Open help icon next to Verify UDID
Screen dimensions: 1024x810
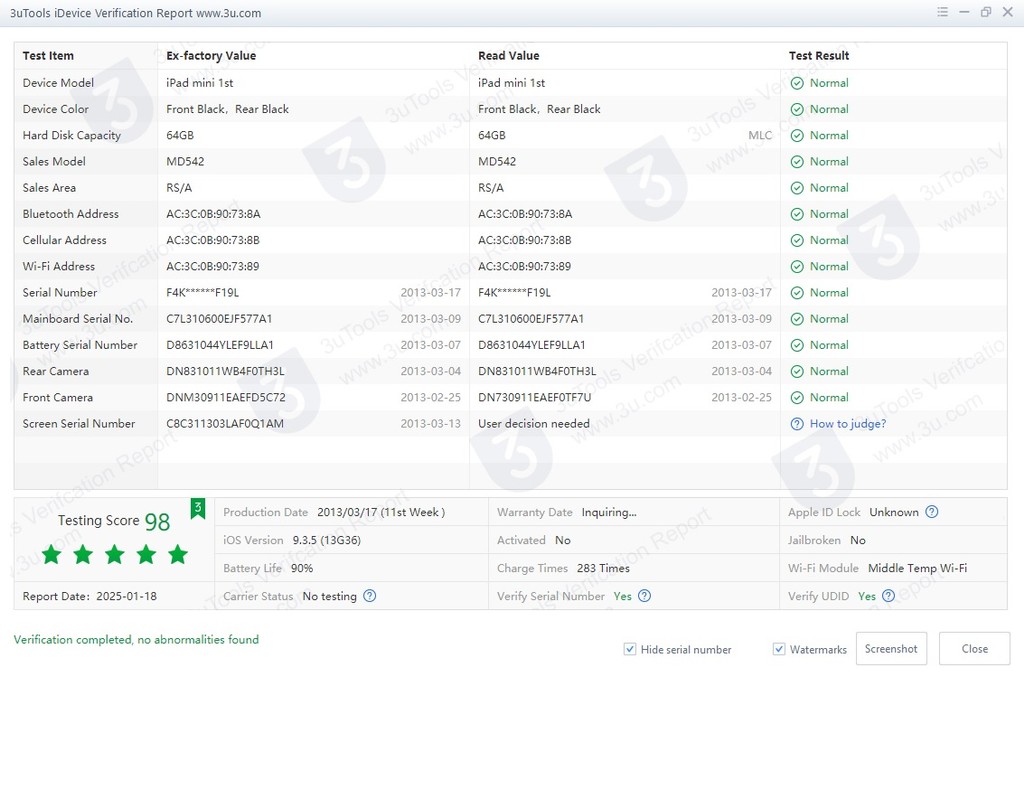click(888, 596)
